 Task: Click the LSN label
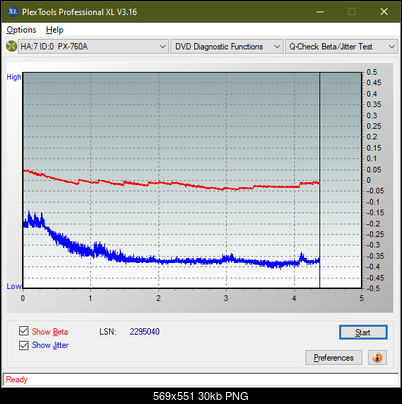click(108, 332)
